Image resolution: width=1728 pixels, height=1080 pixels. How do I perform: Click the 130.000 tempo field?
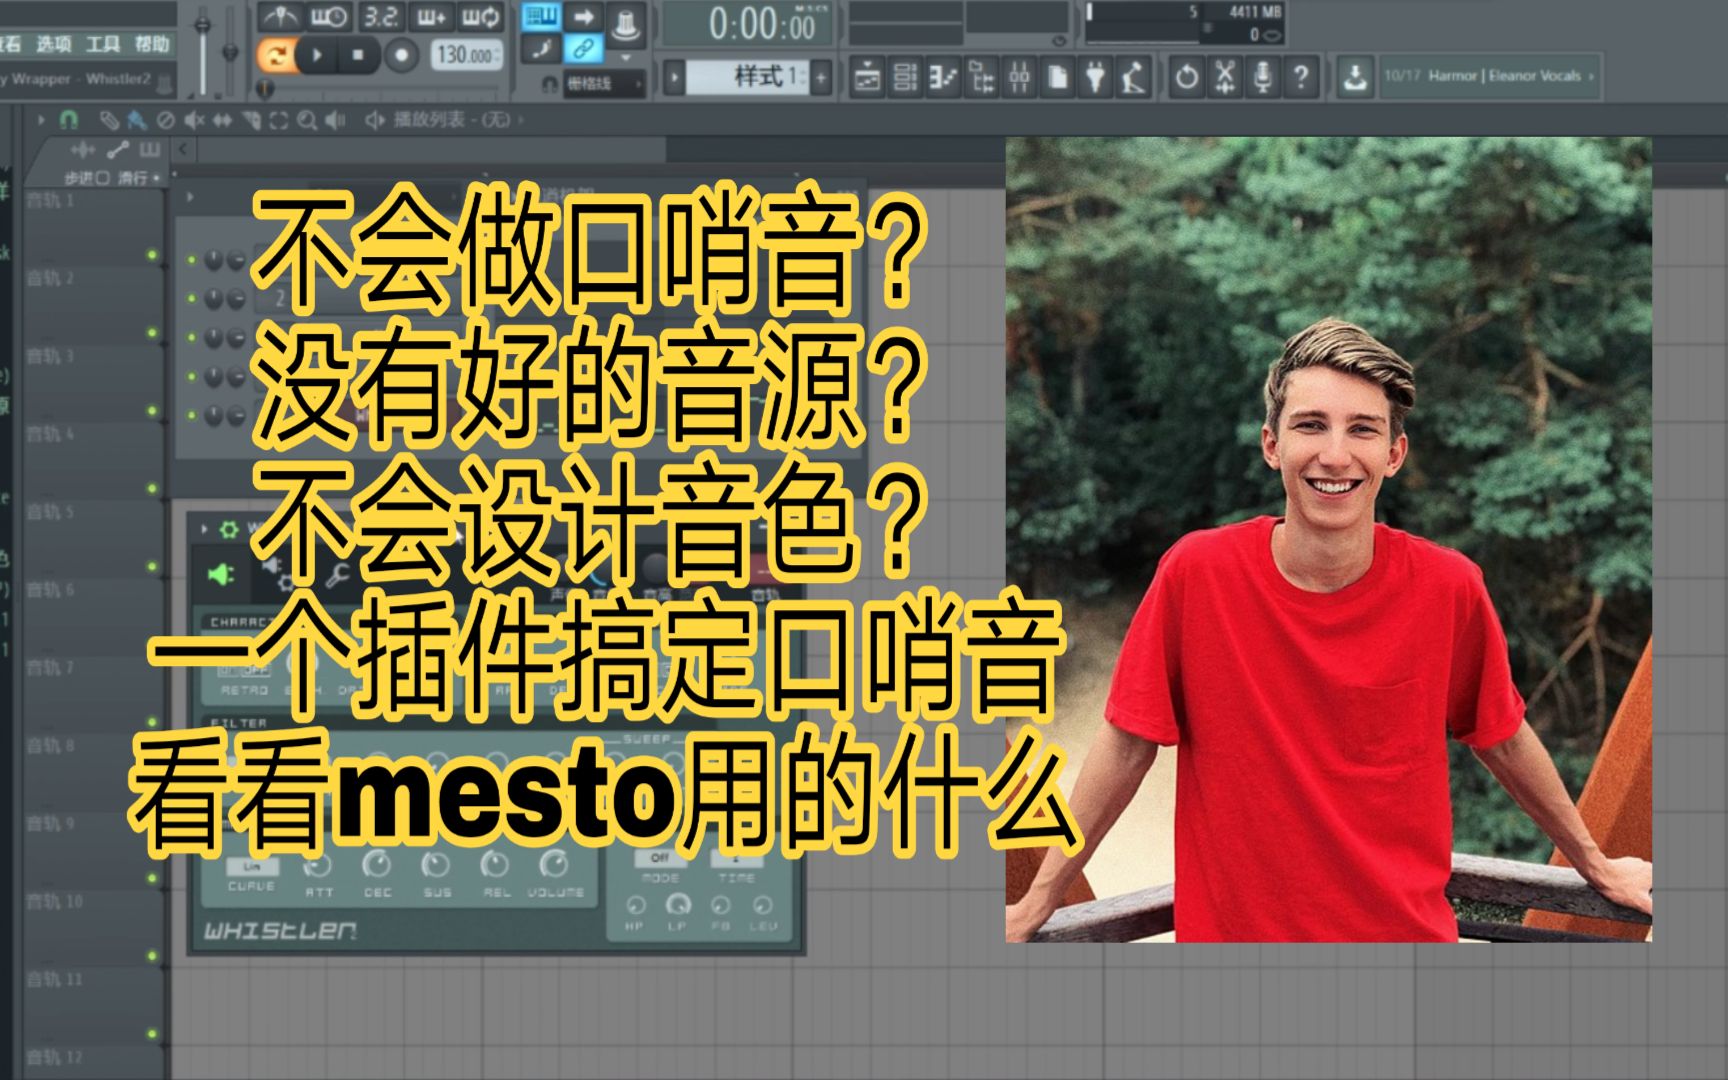point(465,55)
